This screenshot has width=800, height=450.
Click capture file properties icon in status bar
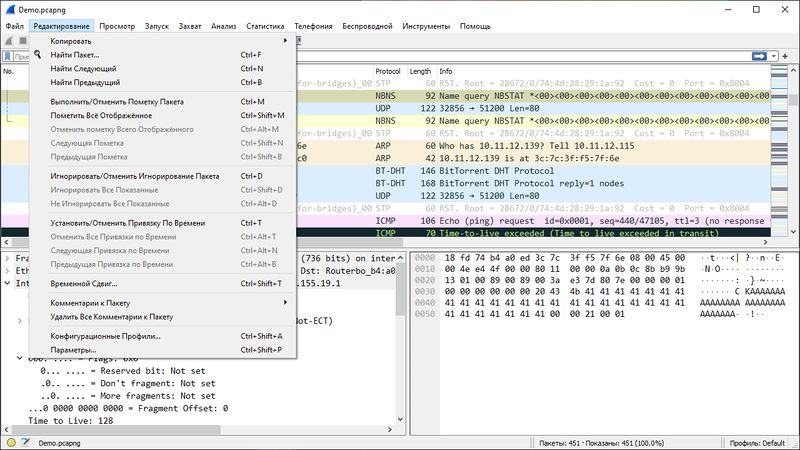26,442
